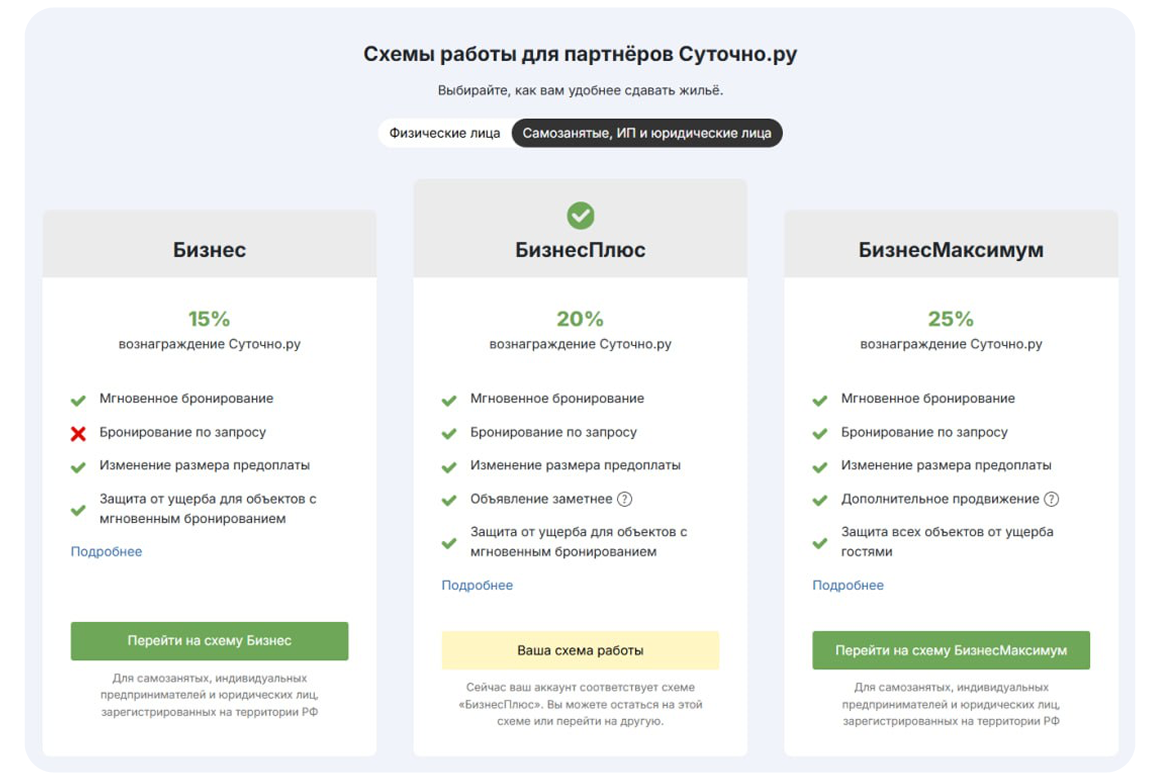Click checkmark beside Объявление заметнее
Image resolution: width=1160 pixels, height=780 pixels.
tap(449, 500)
